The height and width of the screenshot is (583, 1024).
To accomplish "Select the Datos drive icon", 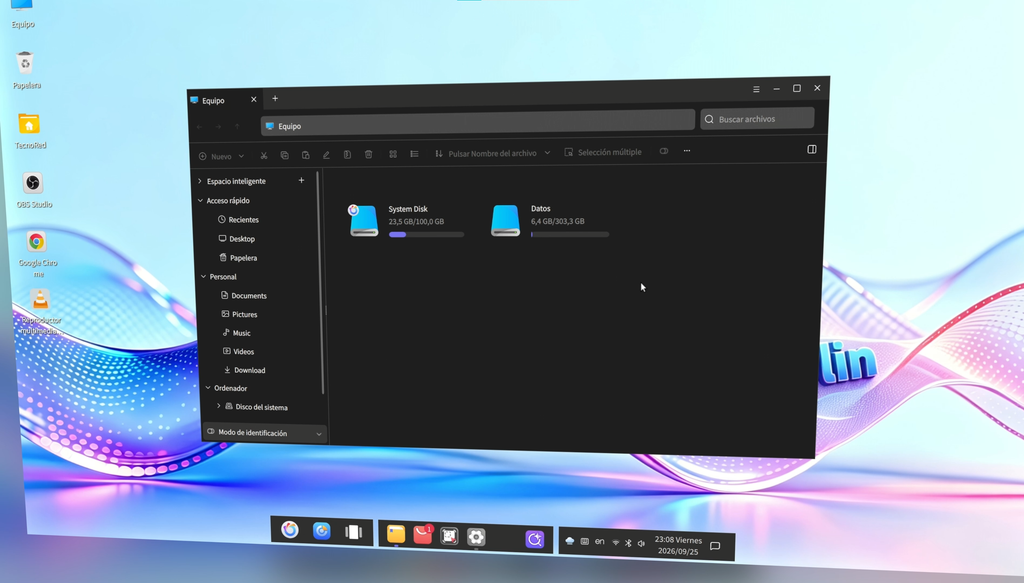I will 505,221.
